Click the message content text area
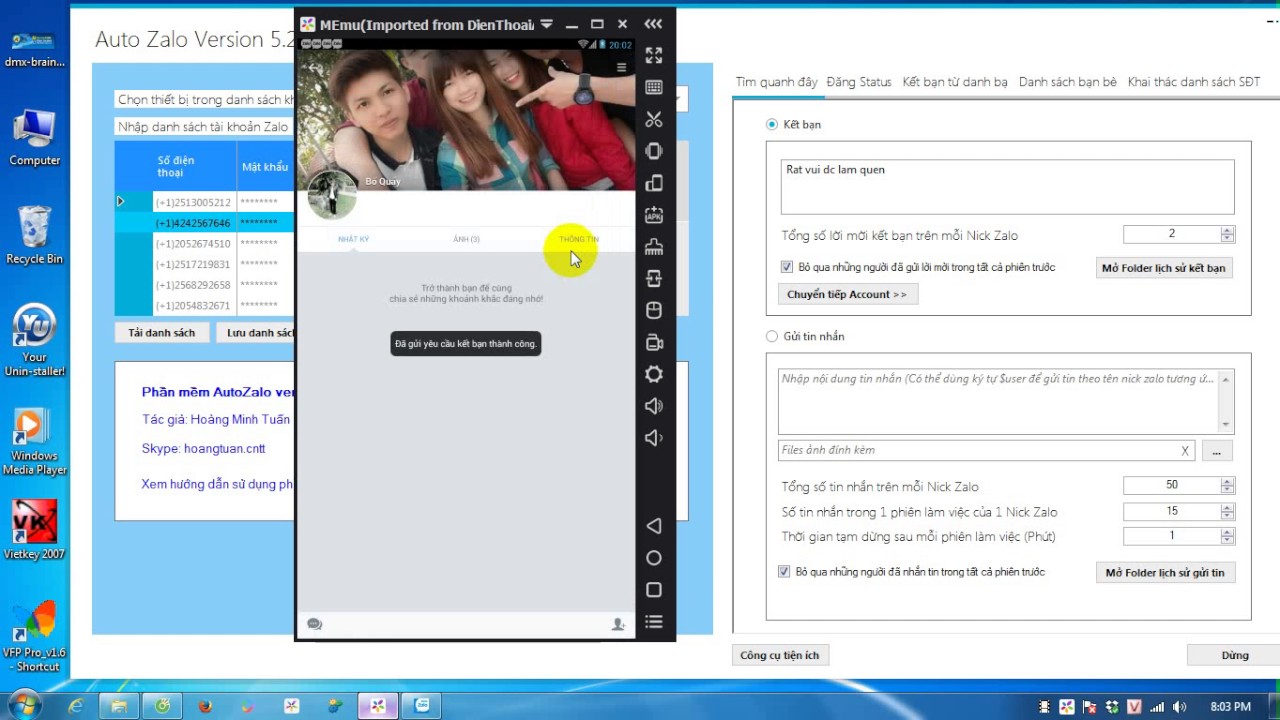Image resolution: width=1280 pixels, height=720 pixels. coord(997,400)
